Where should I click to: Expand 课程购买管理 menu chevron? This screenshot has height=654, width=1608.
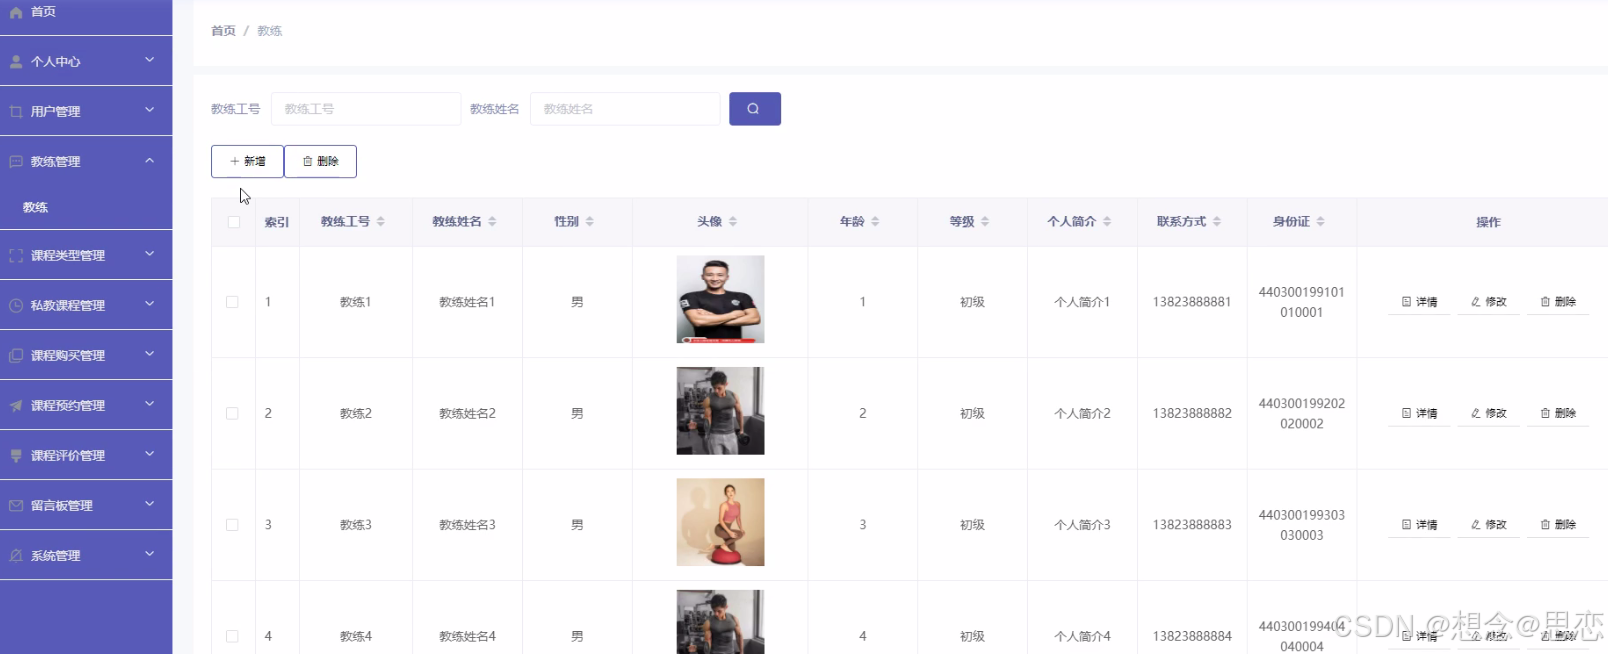point(149,354)
